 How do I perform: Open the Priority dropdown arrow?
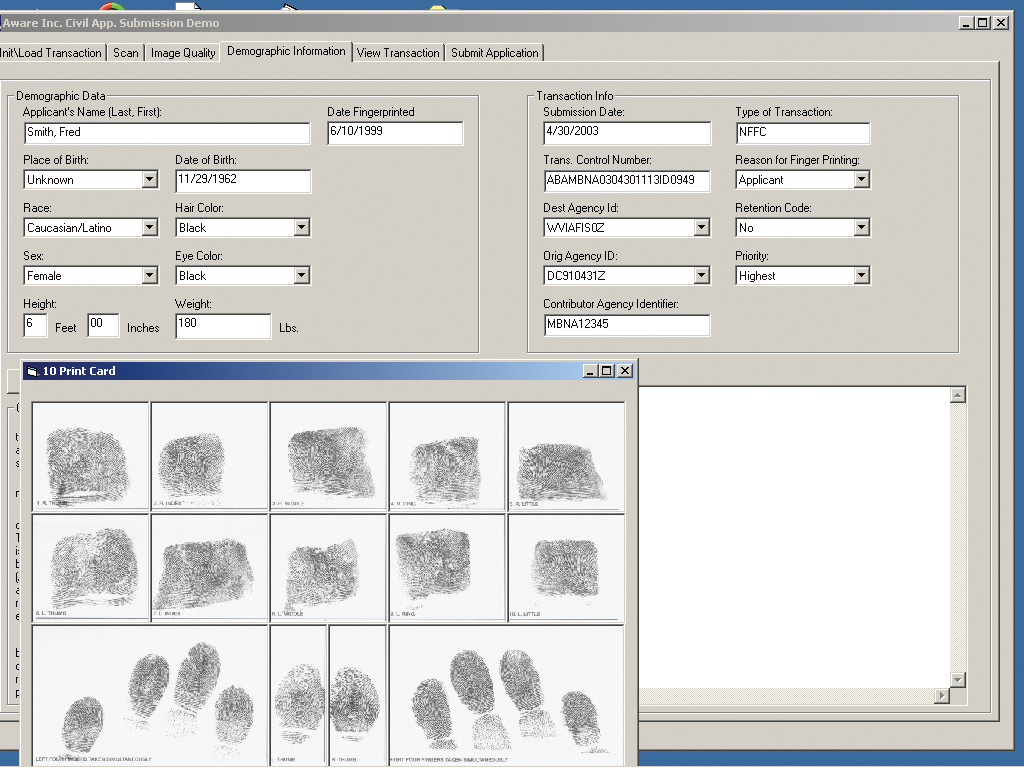(862, 276)
